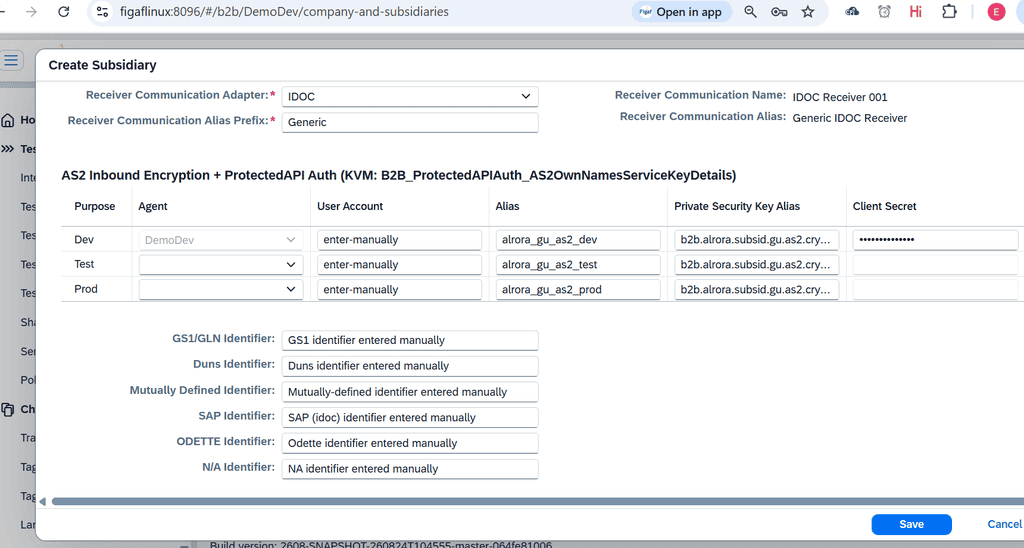Save the new subsidiary
The image size is (1024, 548).
912,524
